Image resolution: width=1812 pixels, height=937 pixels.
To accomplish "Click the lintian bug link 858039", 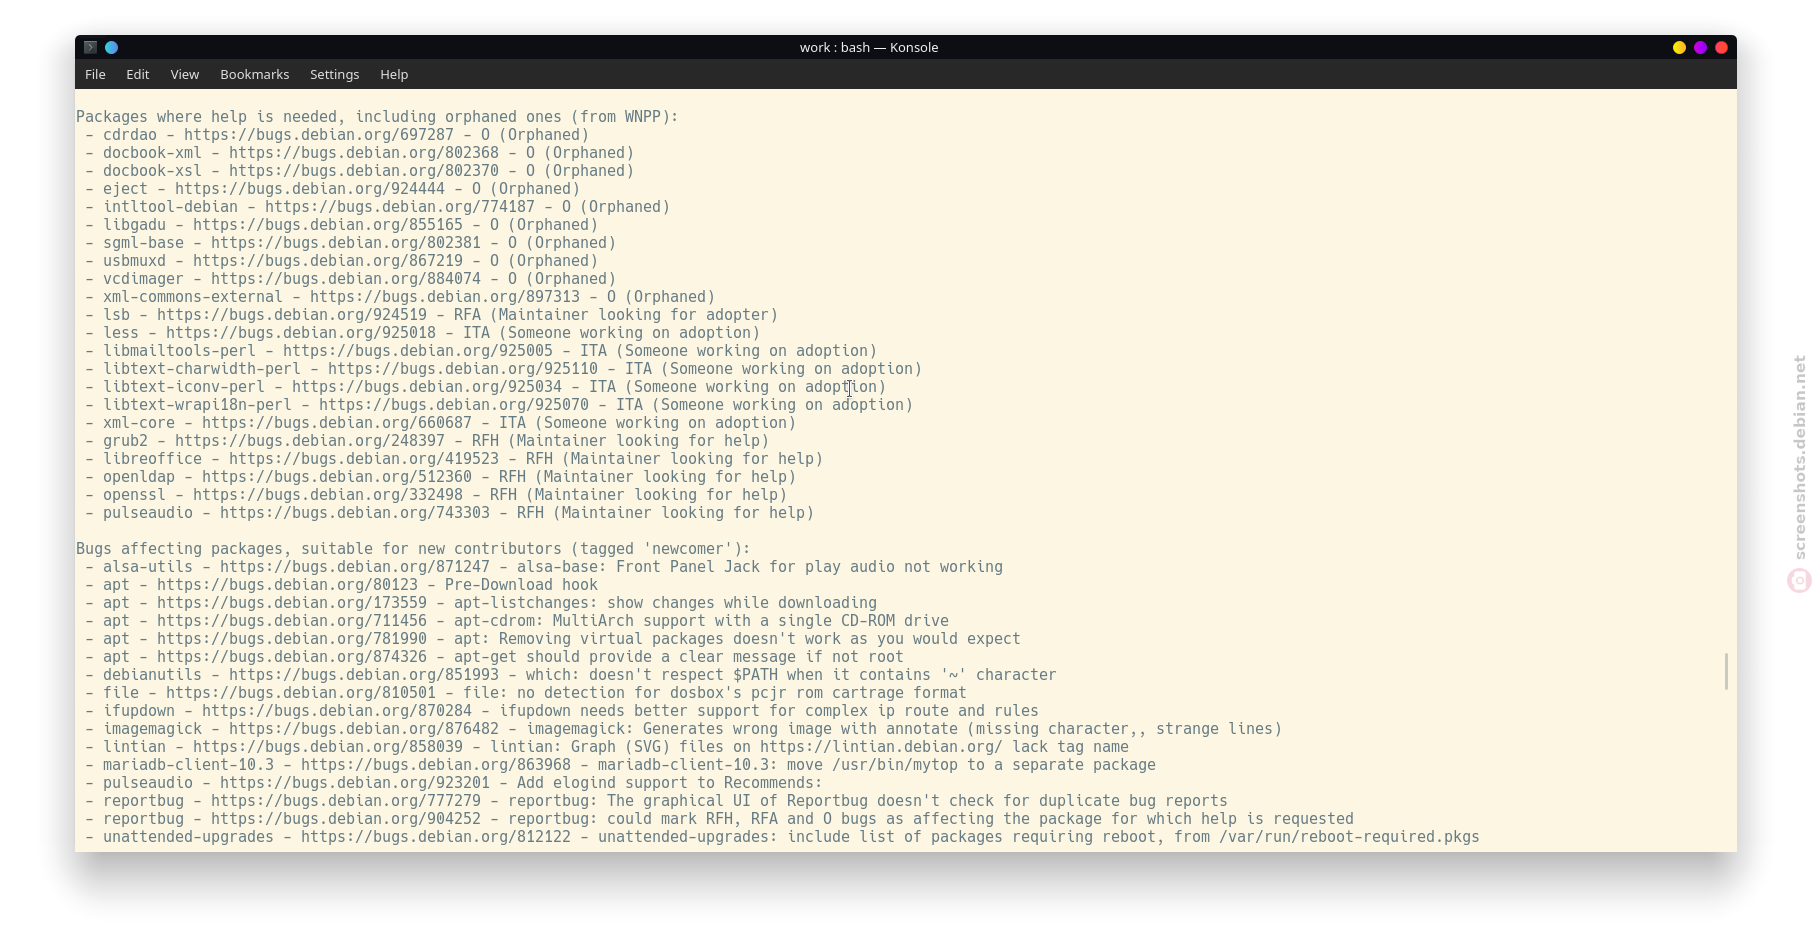I will pyautogui.click(x=328, y=747).
